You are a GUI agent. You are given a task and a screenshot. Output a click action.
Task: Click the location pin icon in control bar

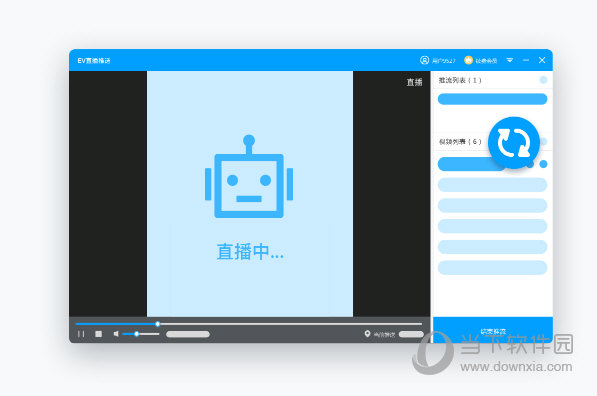[367, 334]
